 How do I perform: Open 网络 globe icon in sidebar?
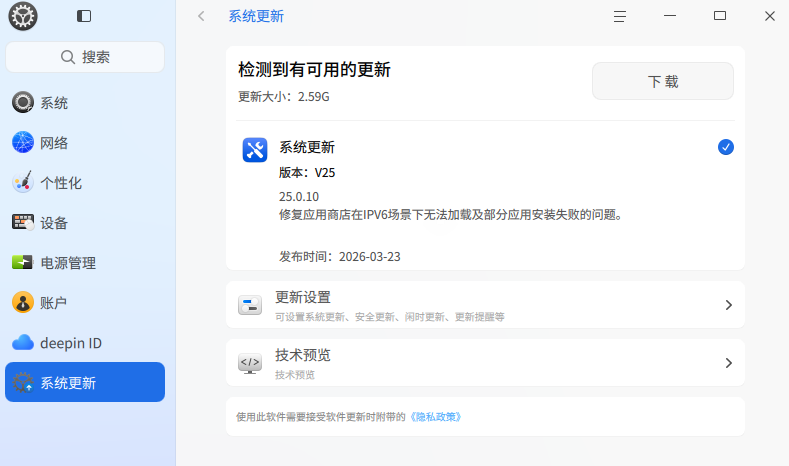[x=23, y=142]
